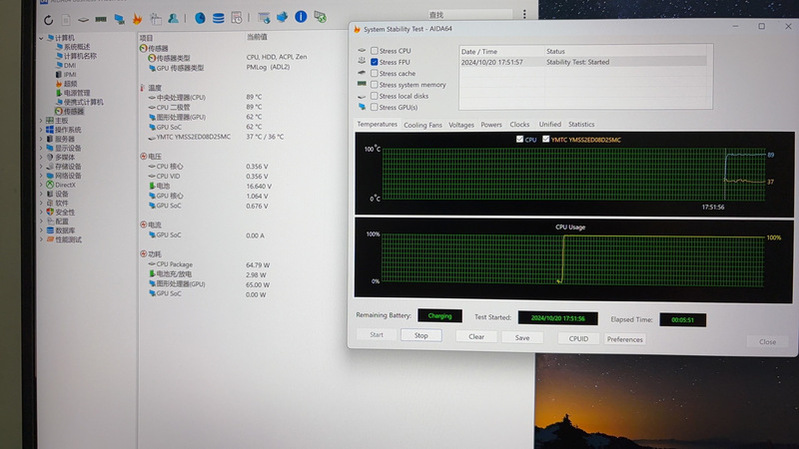
Task: Enable the Stress GPU(s) checkbox
Action: 374,107
